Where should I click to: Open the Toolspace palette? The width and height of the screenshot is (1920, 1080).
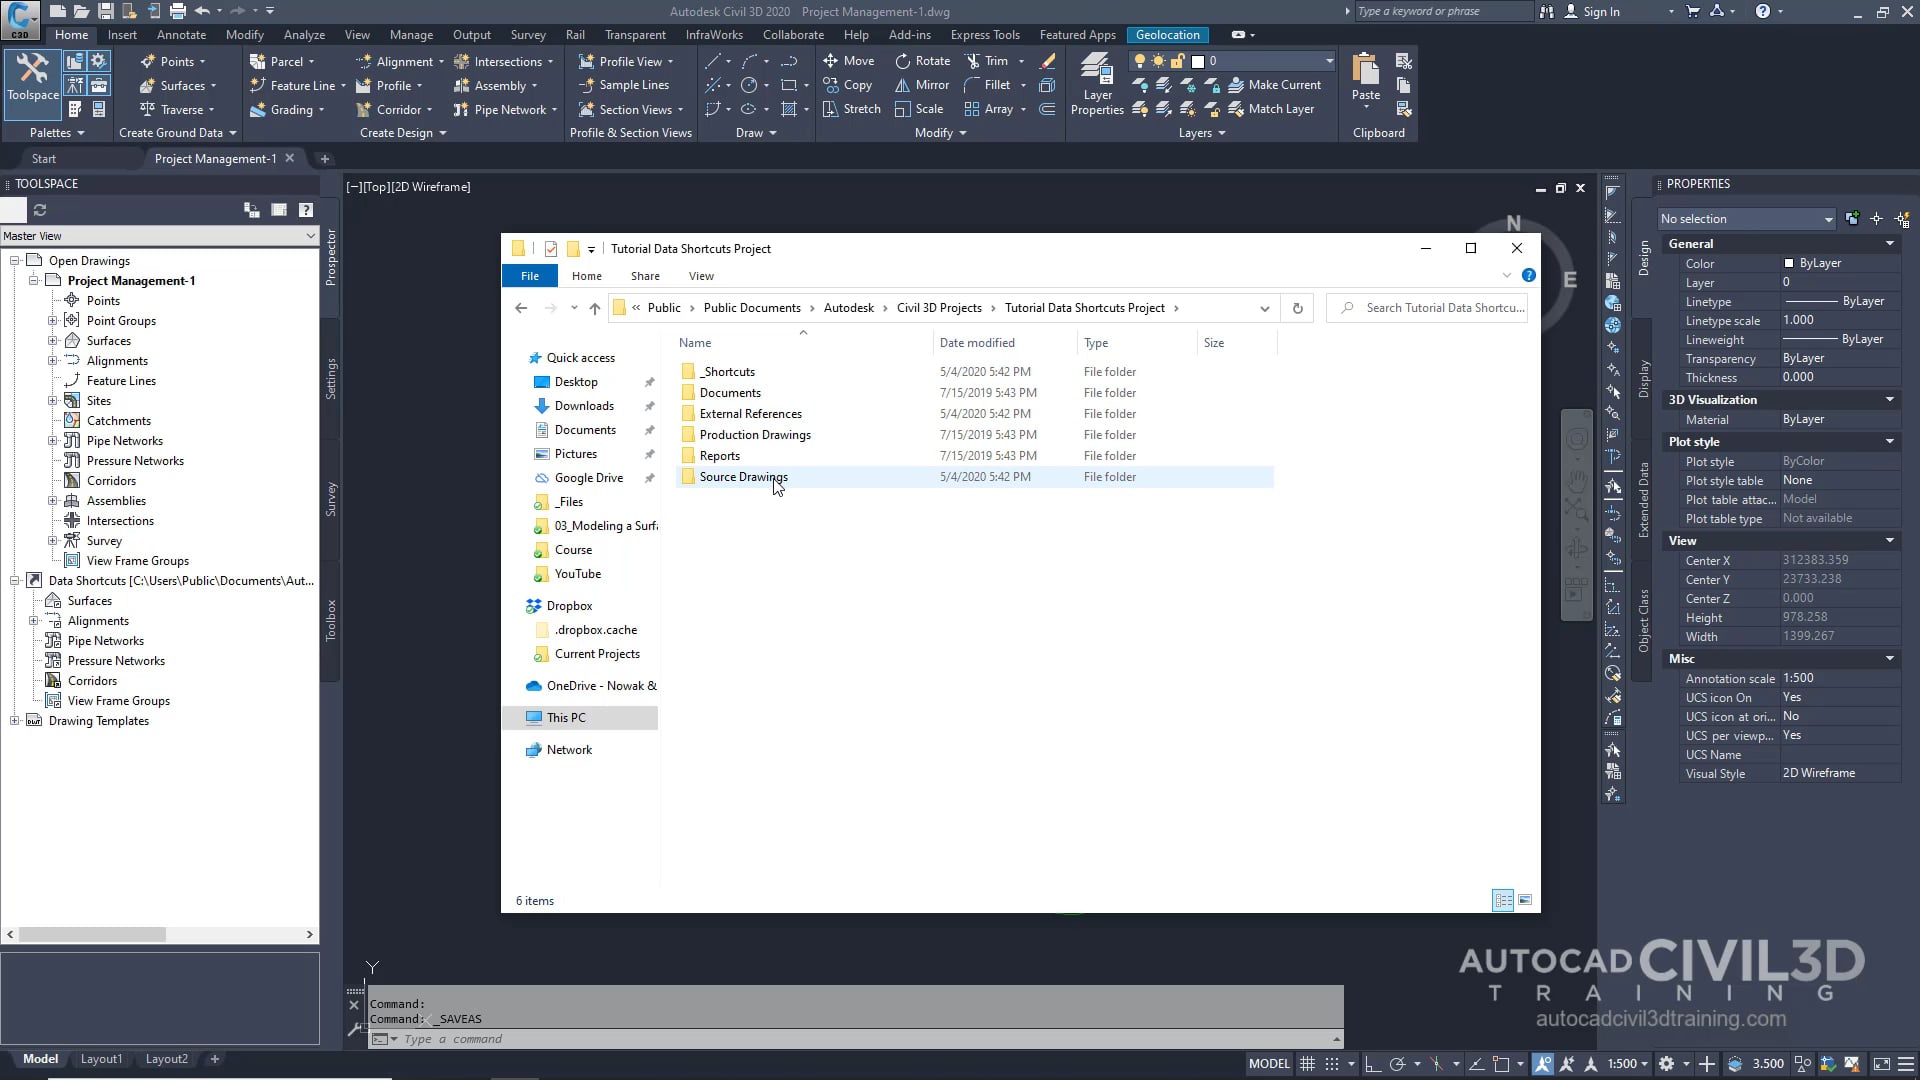coord(31,80)
